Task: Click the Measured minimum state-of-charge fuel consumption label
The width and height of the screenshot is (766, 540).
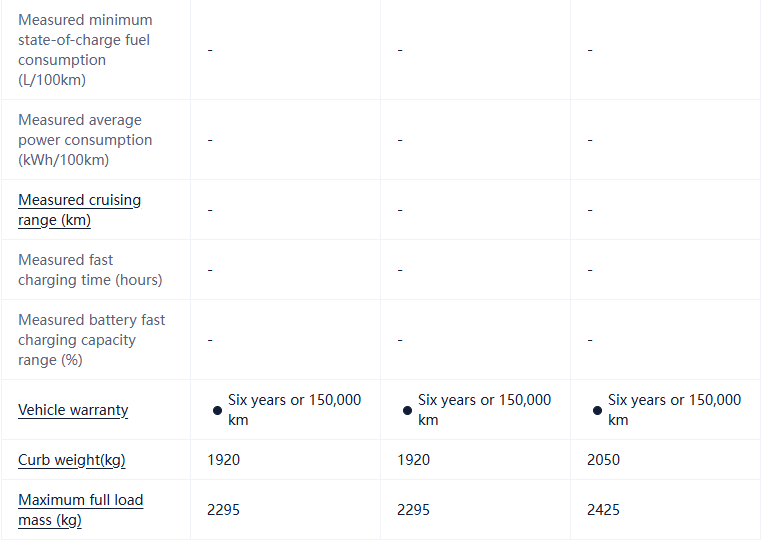Action: (x=85, y=50)
